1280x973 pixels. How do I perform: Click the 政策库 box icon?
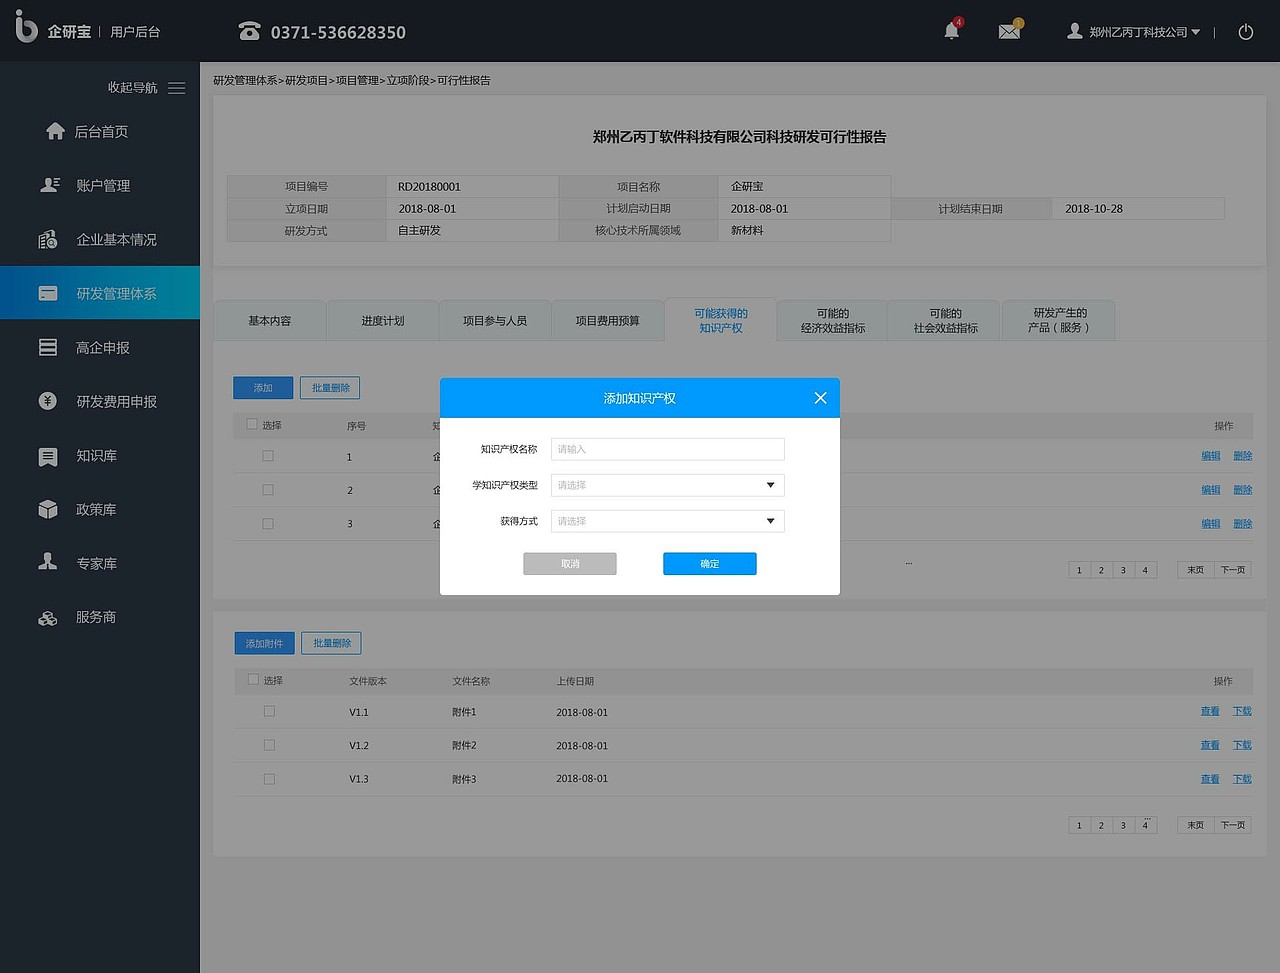pos(48,509)
